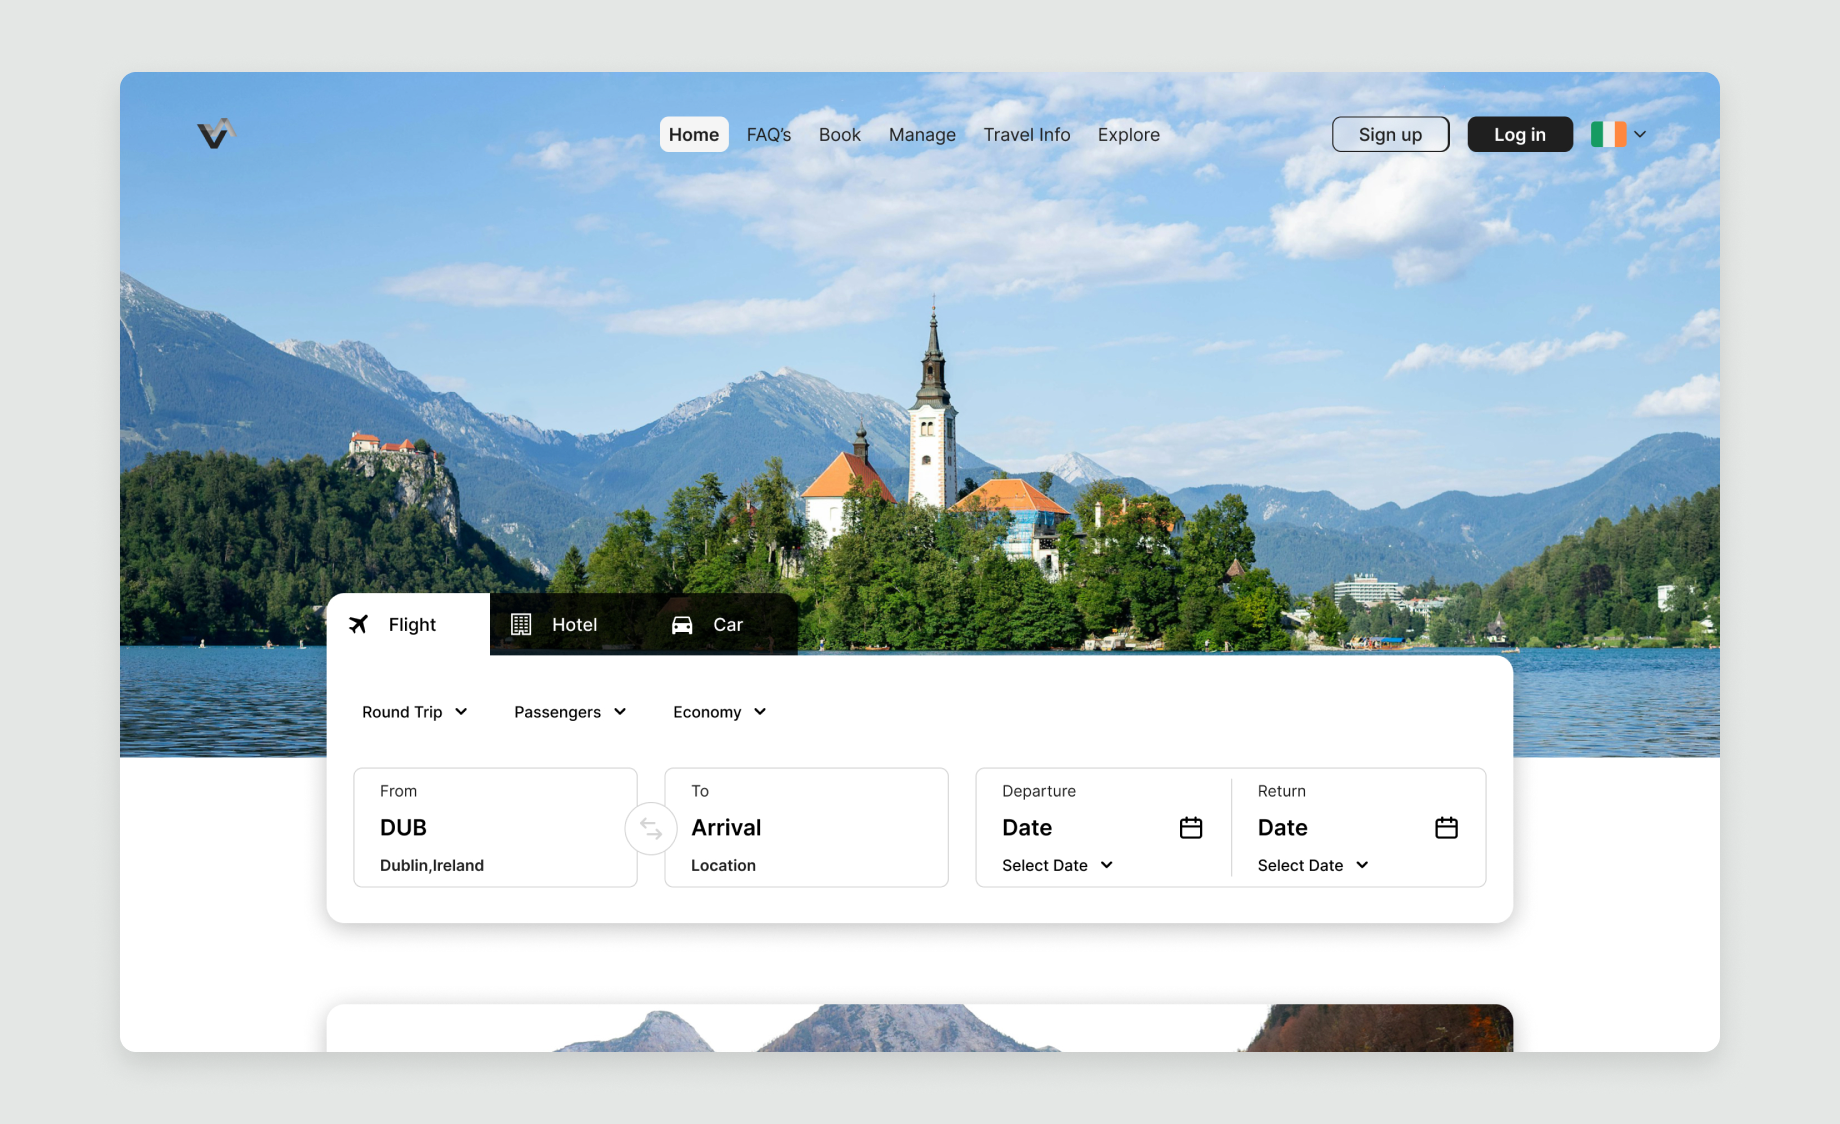Click the Departure Date text
Screen dimensions: 1840x1124
pyautogui.click(x=1027, y=828)
